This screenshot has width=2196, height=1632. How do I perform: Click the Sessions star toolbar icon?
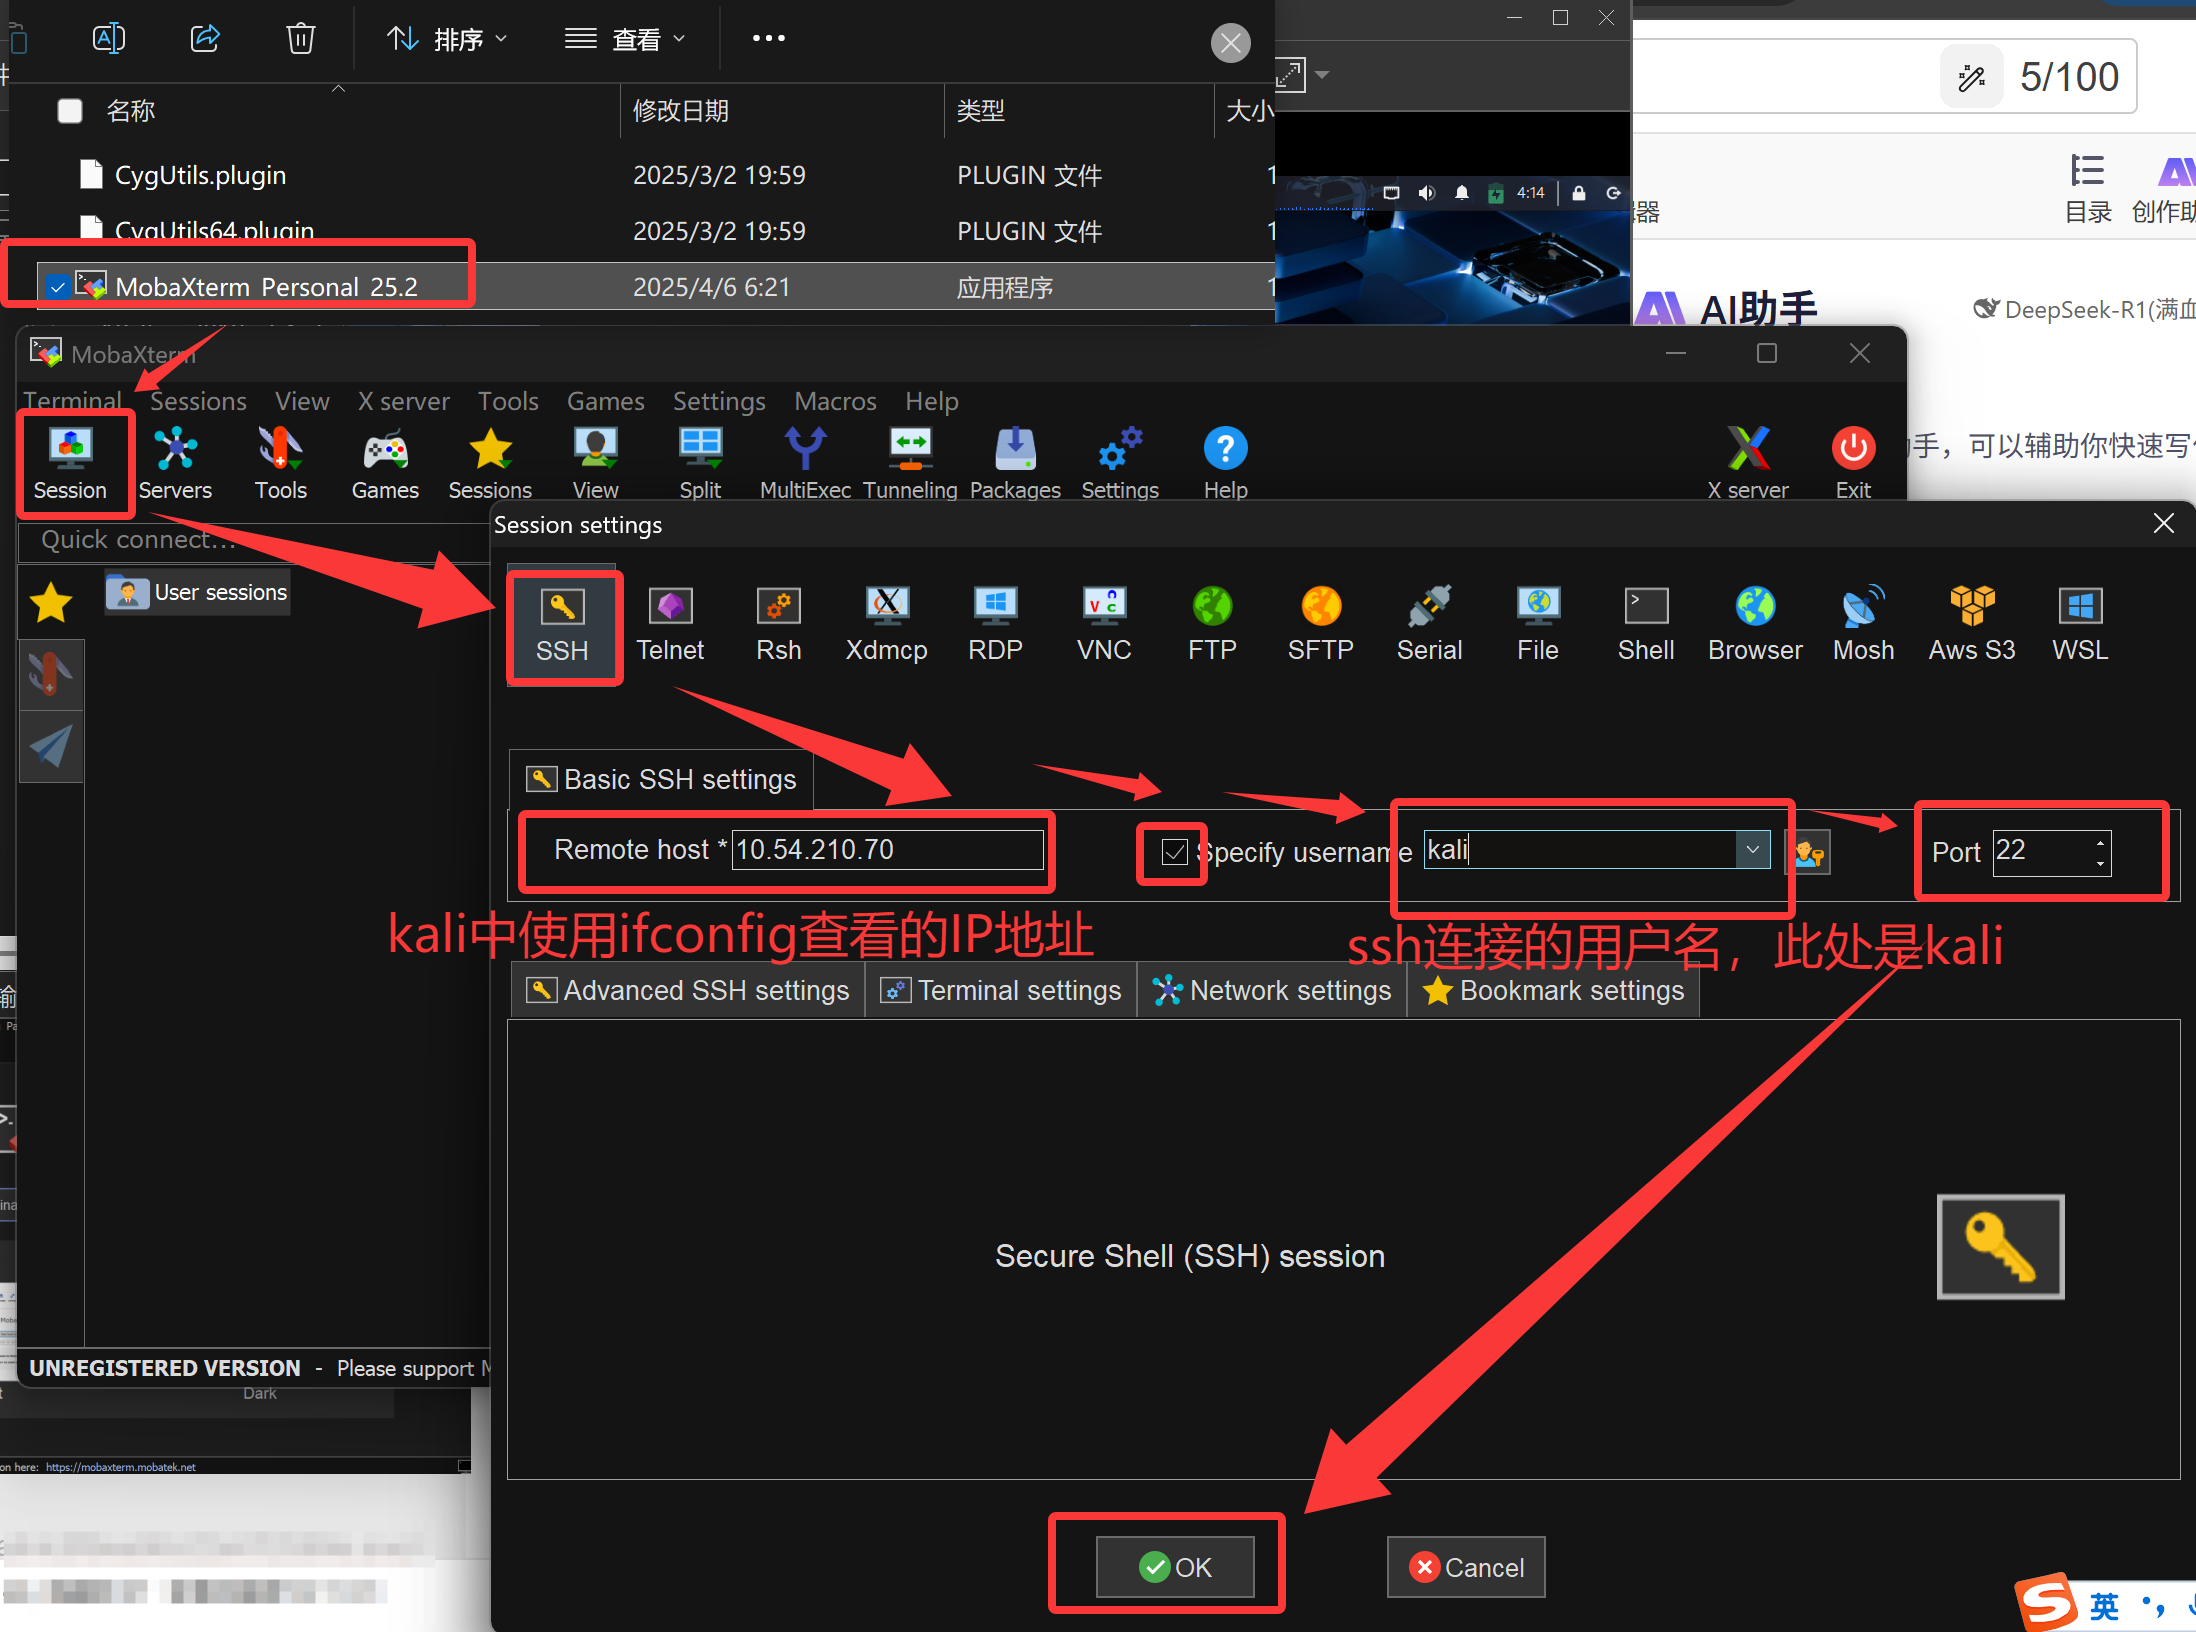pos(490,464)
